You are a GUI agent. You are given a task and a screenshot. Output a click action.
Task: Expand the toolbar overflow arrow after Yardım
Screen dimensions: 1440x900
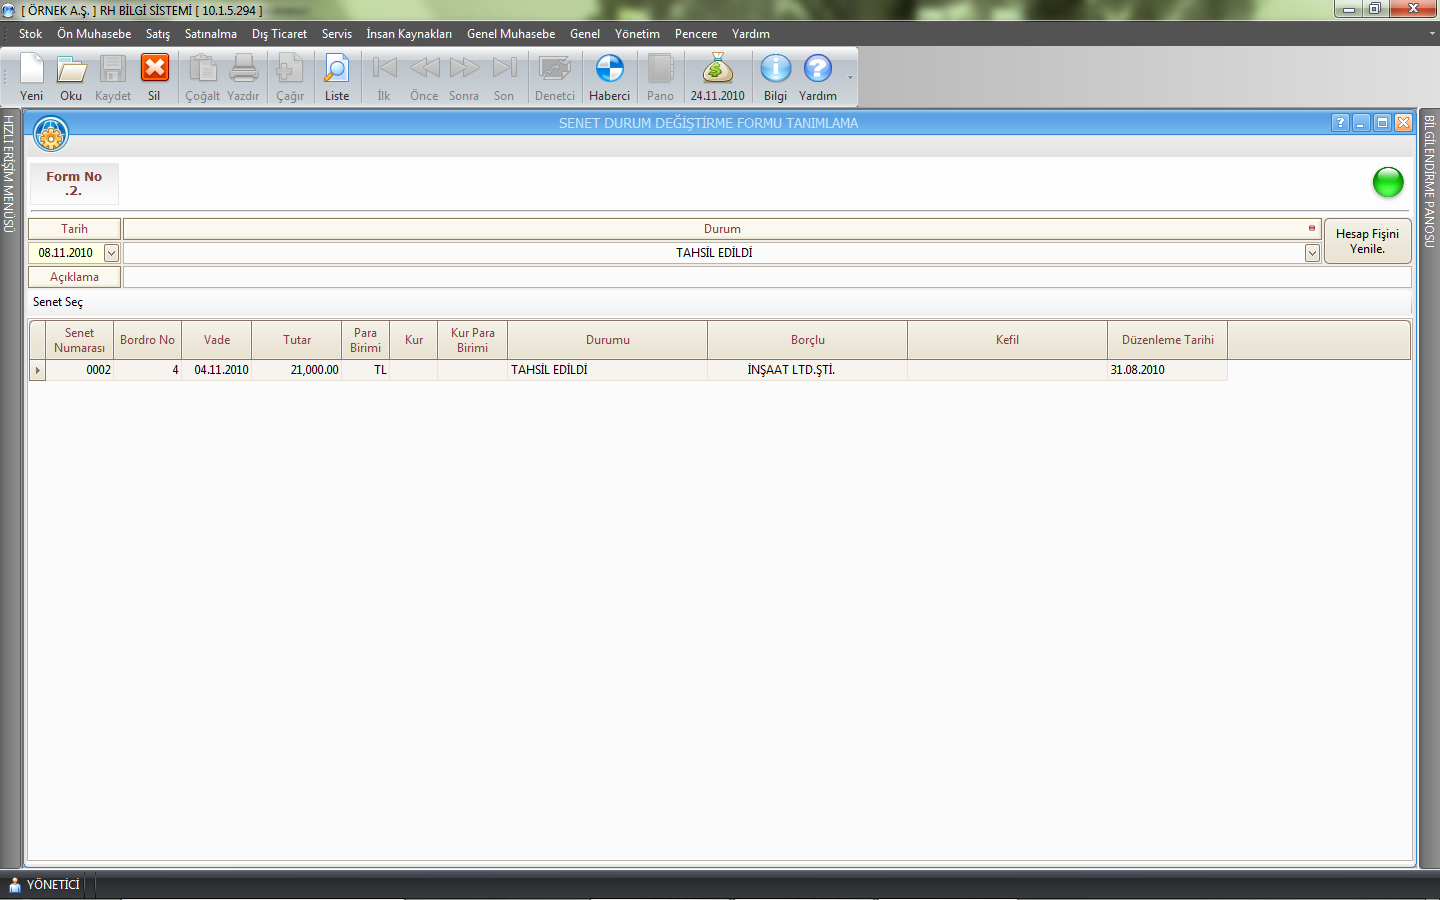(x=851, y=78)
